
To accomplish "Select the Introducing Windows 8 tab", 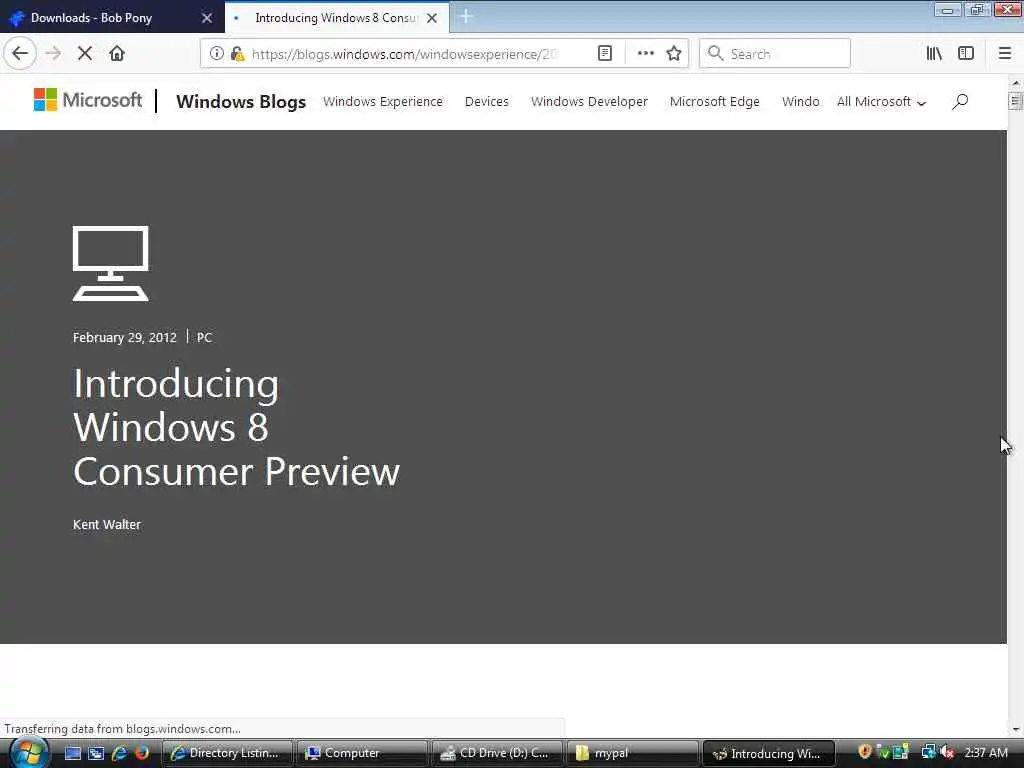I will click(336, 18).
